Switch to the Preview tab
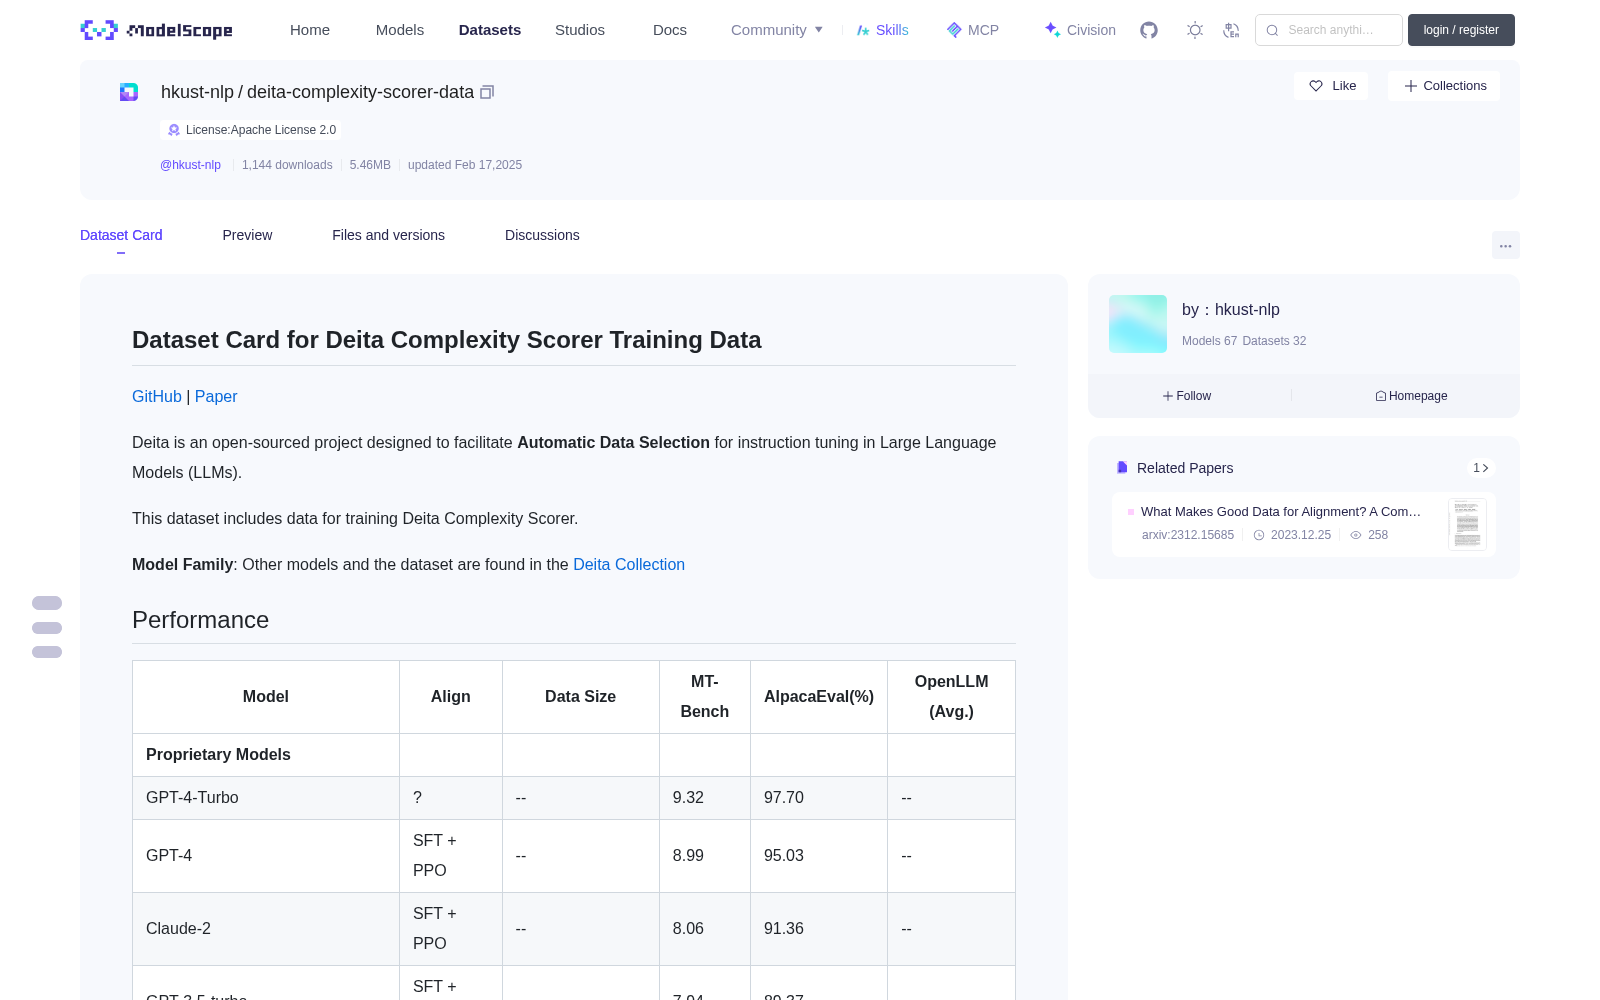Image resolution: width=1600 pixels, height=1000 pixels. 247,235
